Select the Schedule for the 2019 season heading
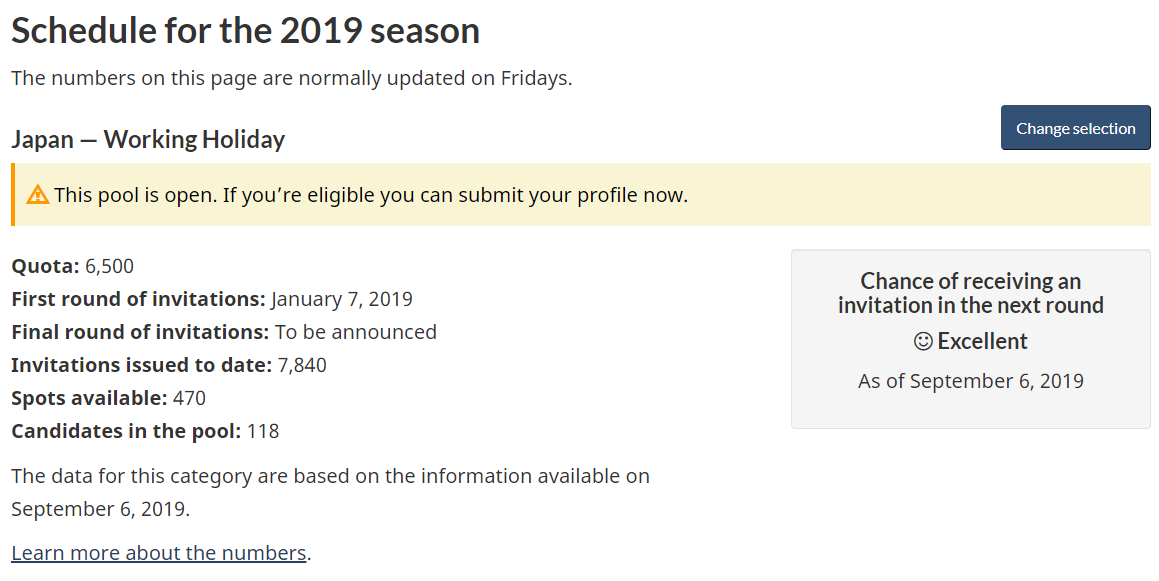The image size is (1159, 581). [245, 31]
